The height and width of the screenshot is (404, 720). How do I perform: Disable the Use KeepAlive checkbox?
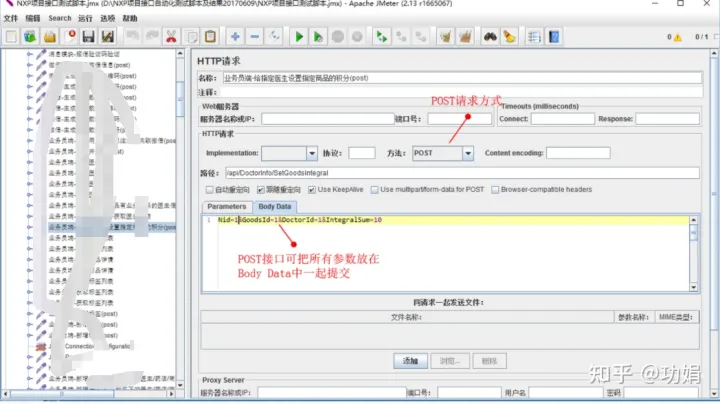coord(312,190)
